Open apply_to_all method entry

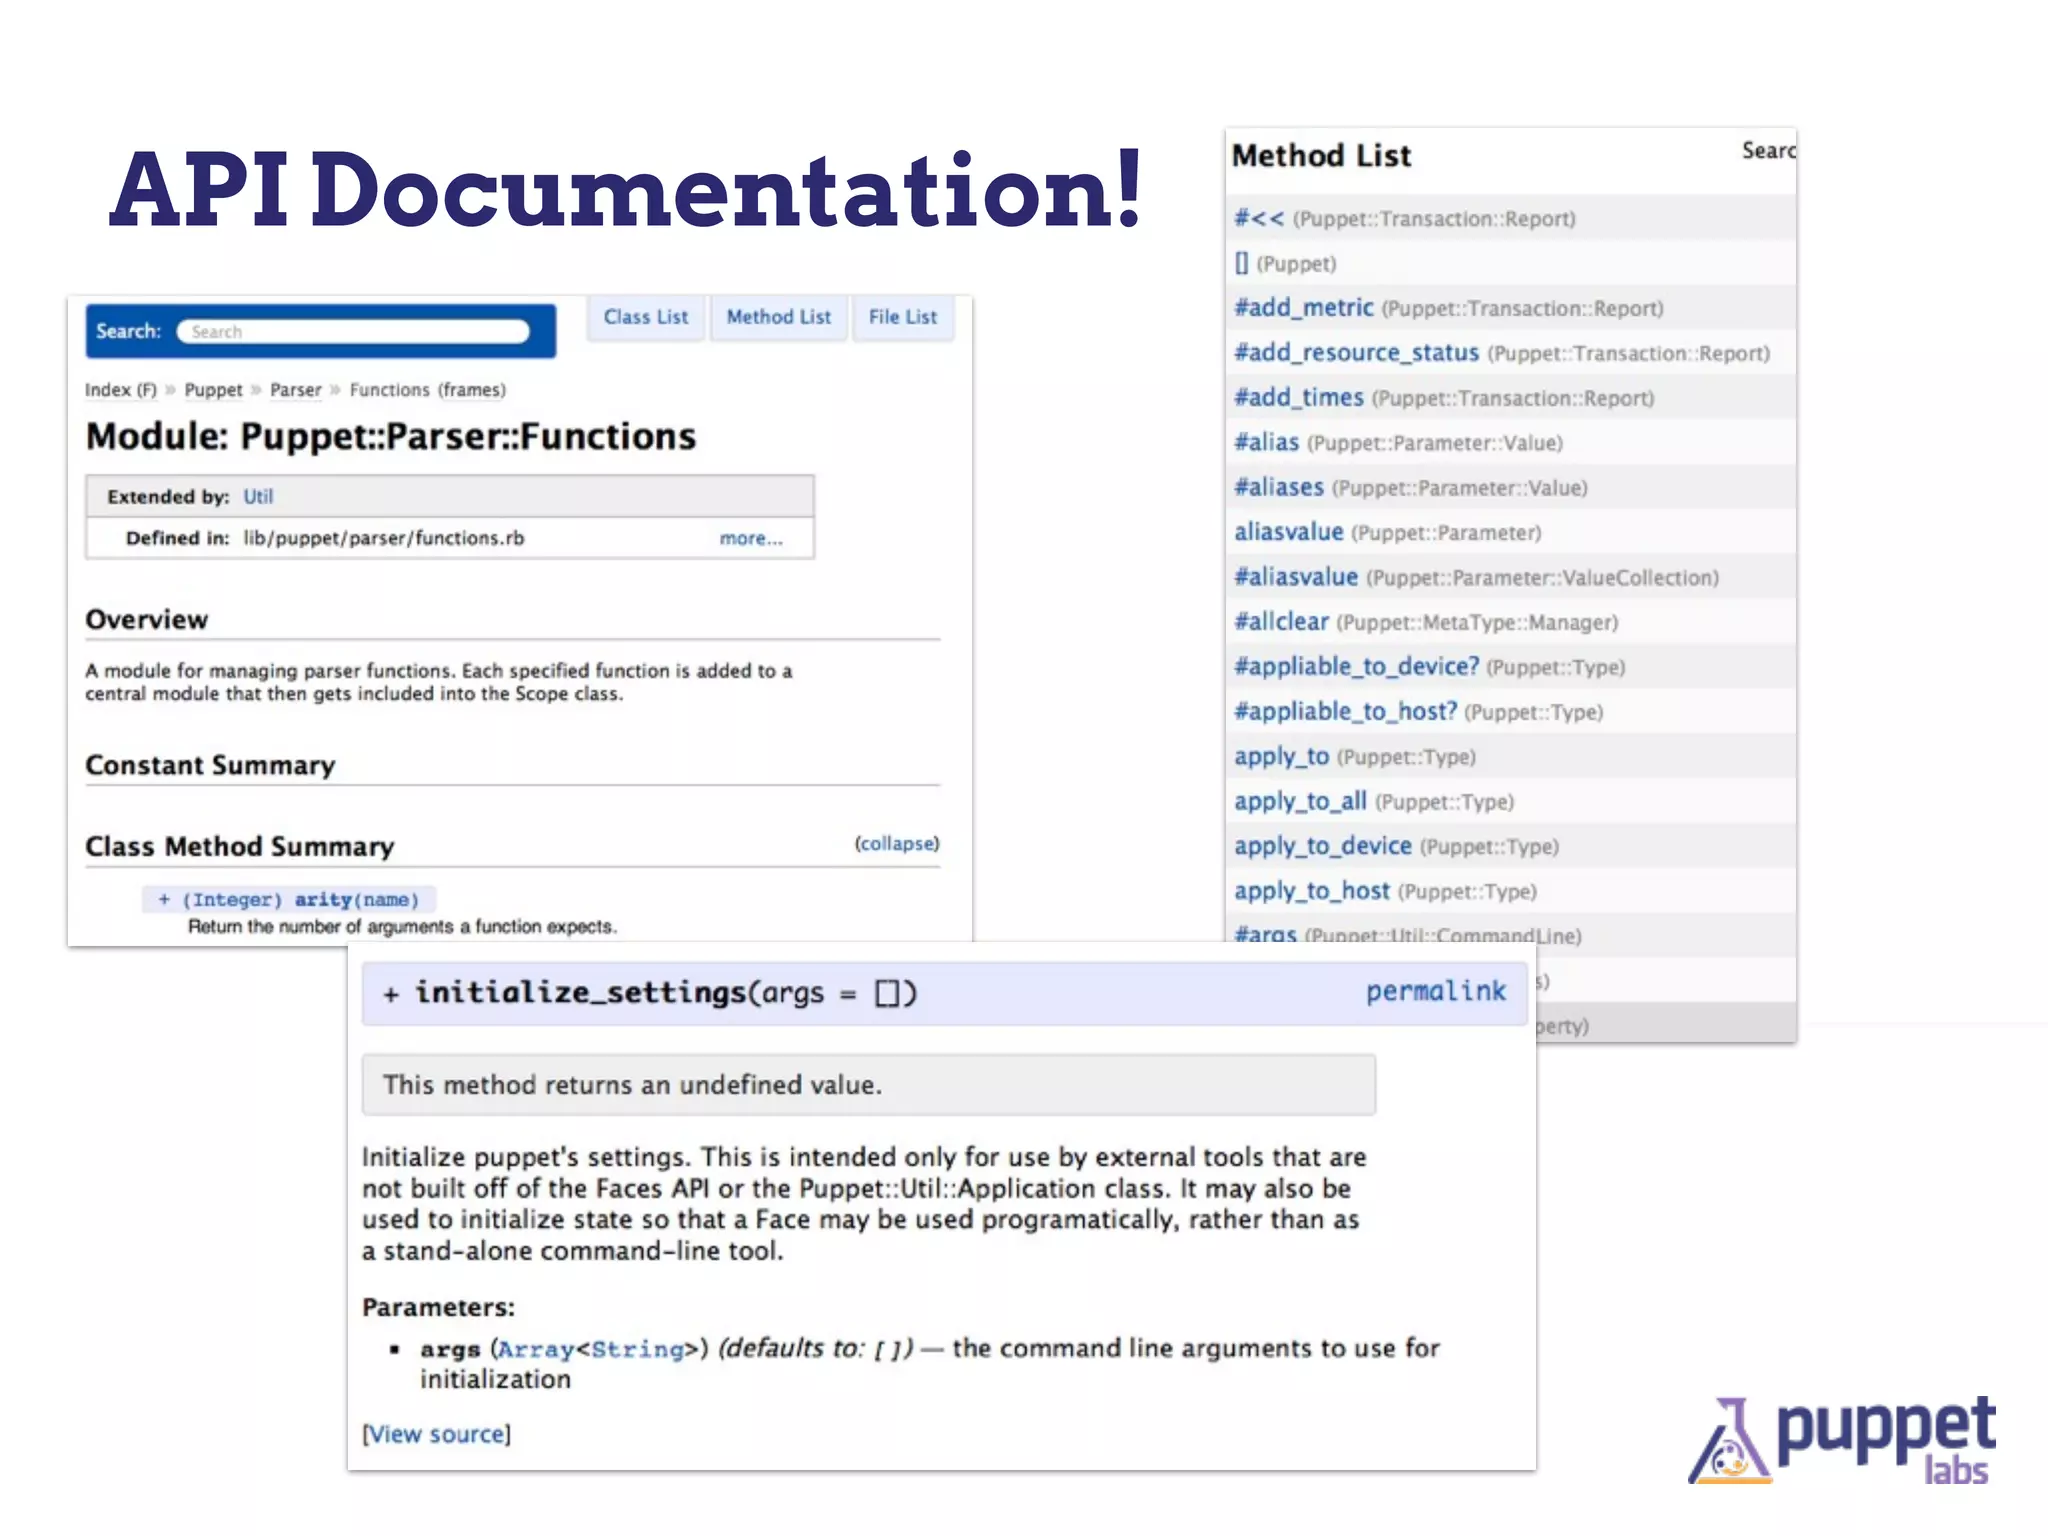[1300, 801]
